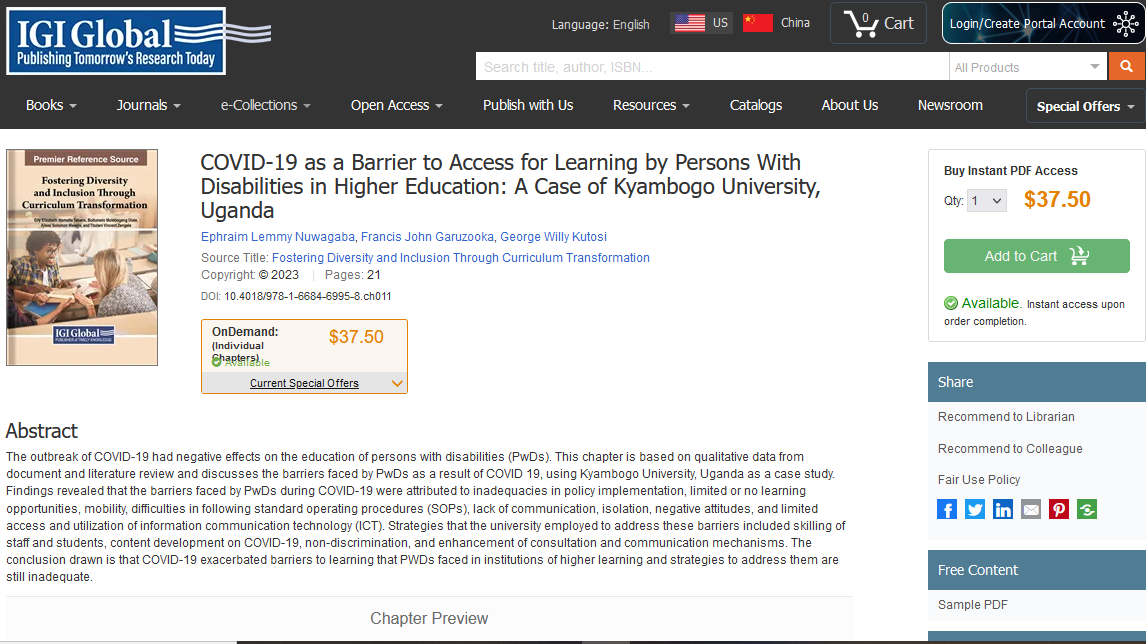Switch region to China flag
This screenshot has width=1146, height=644.
click(x=776, y=23)
